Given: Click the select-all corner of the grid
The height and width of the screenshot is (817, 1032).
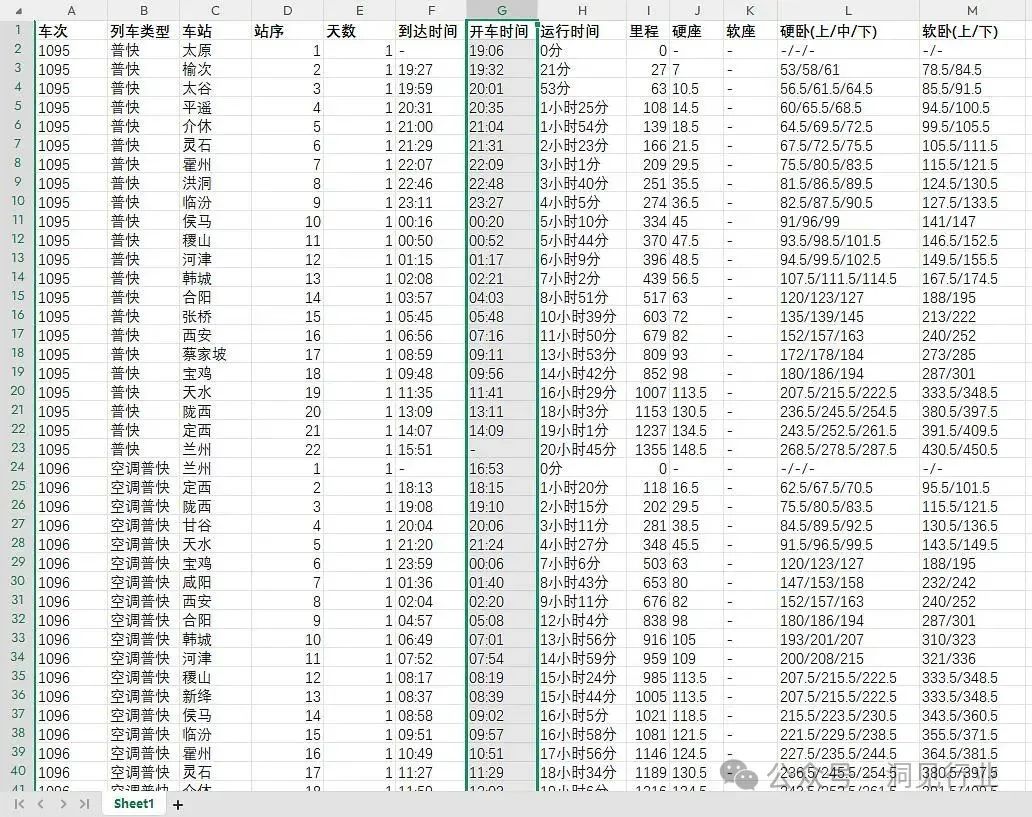Looking at the screenshot, I should 17,11.
